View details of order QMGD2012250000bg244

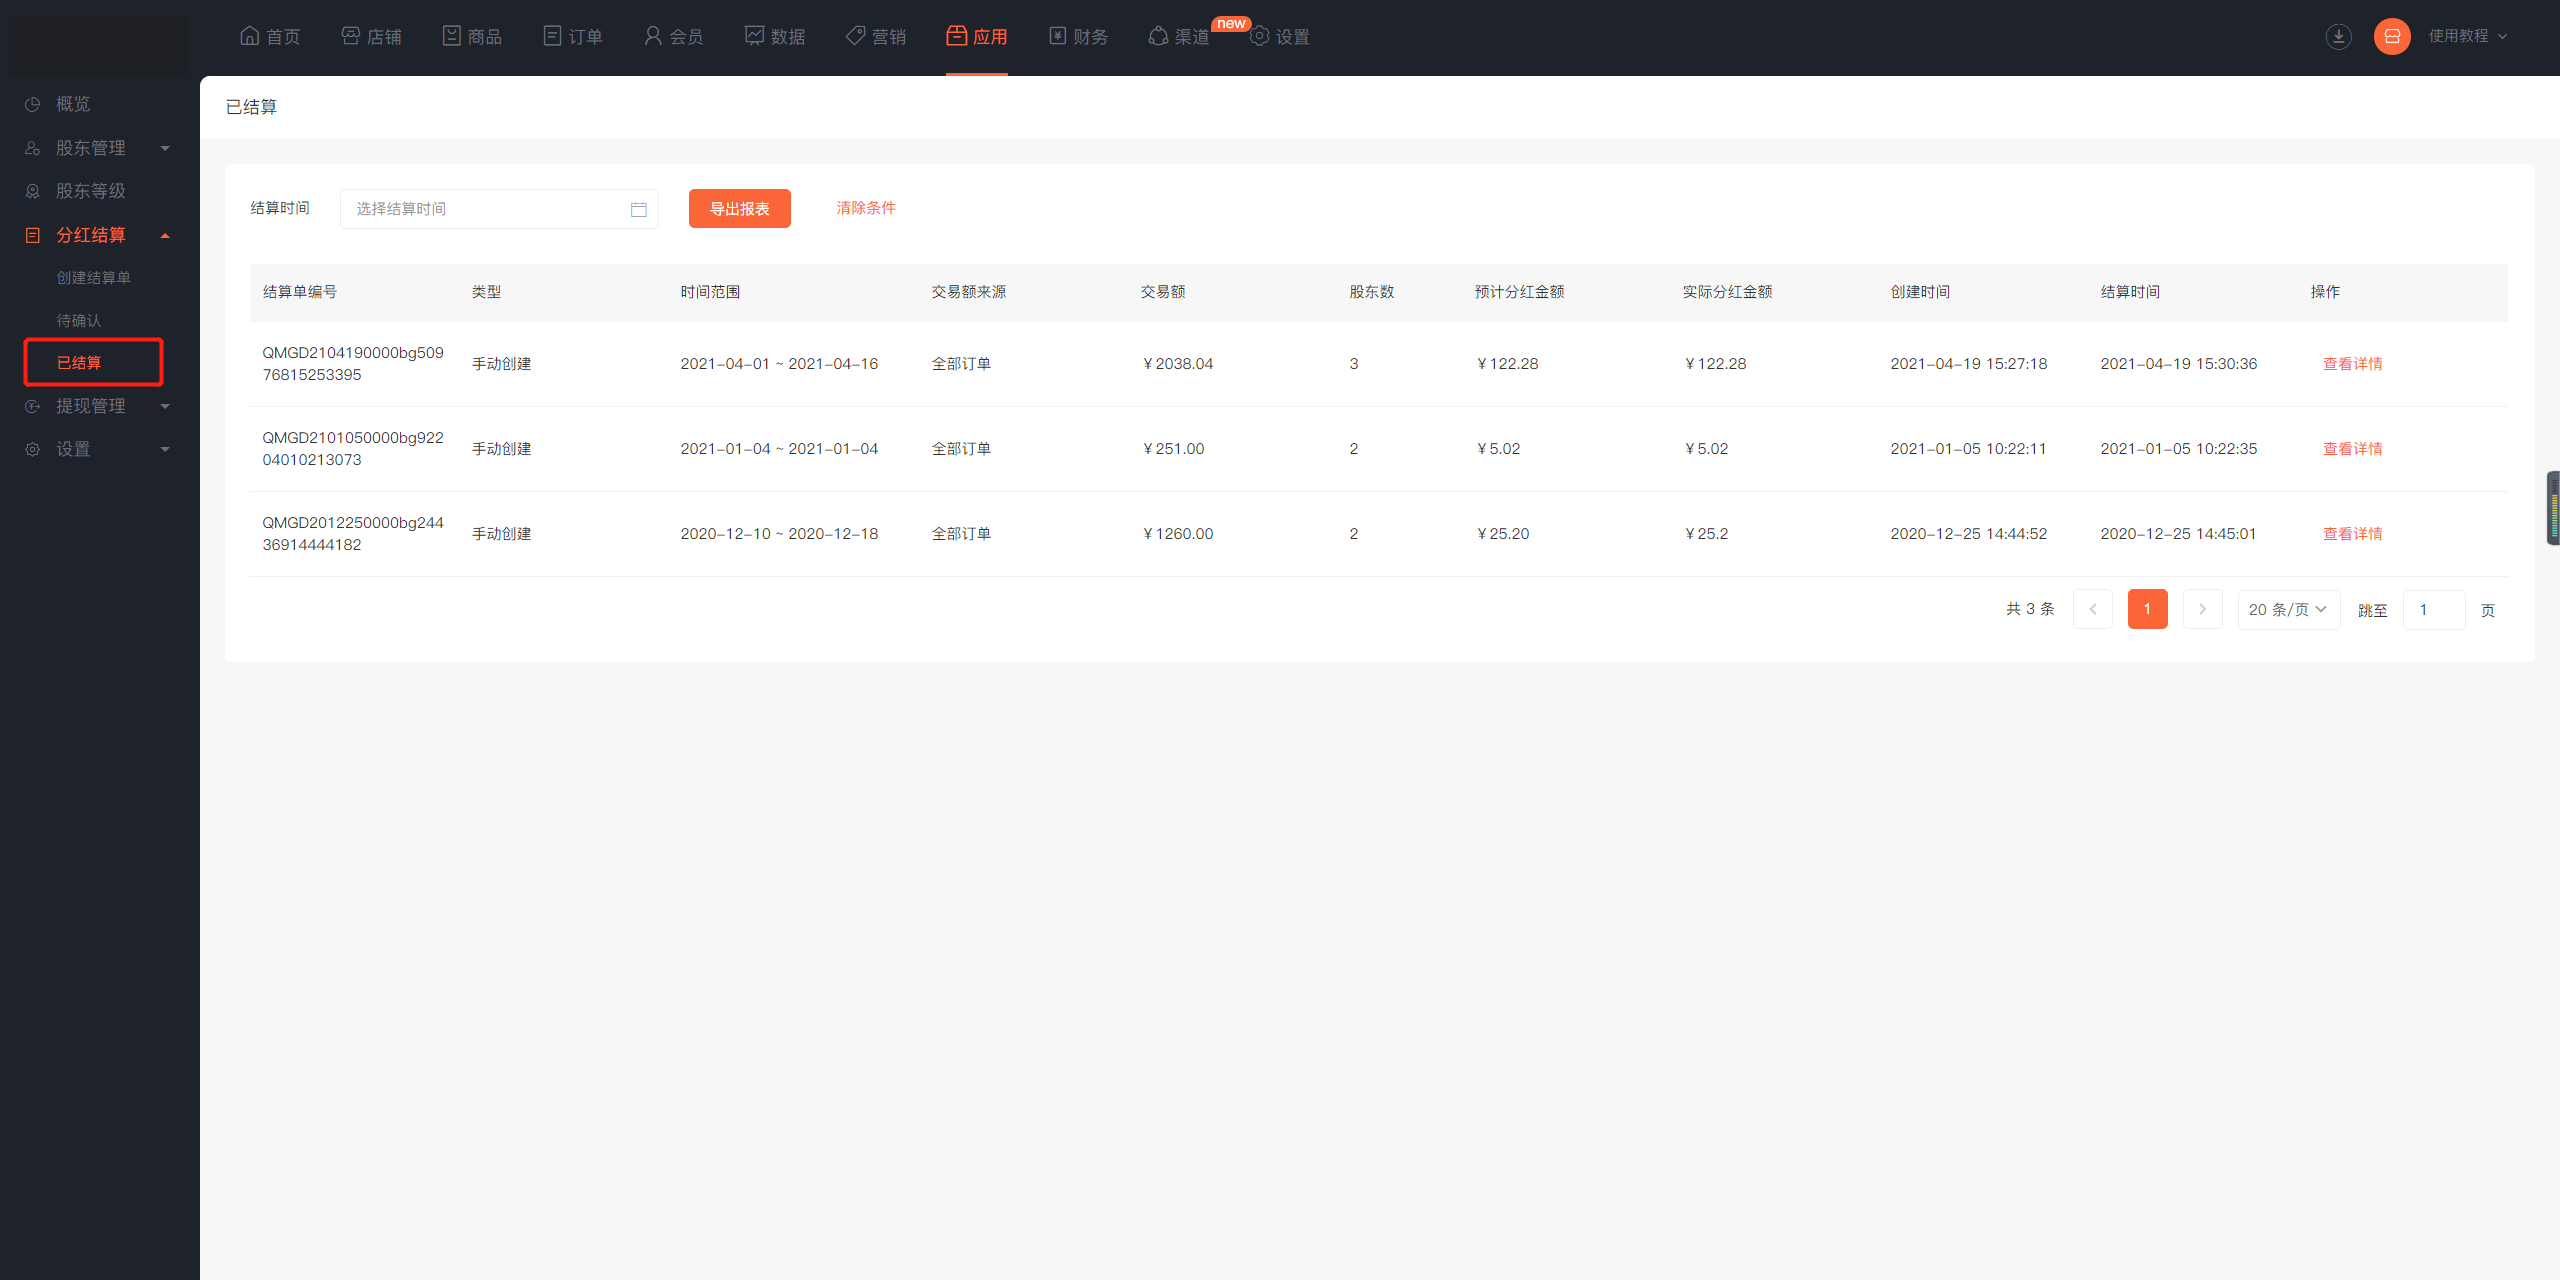pos(2352,534)
